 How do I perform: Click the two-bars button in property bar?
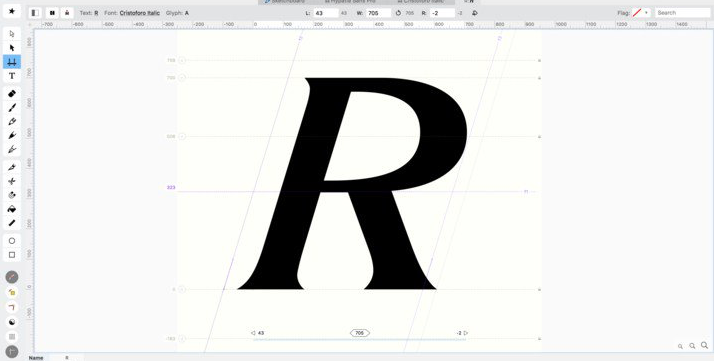(x=52, y=13)
